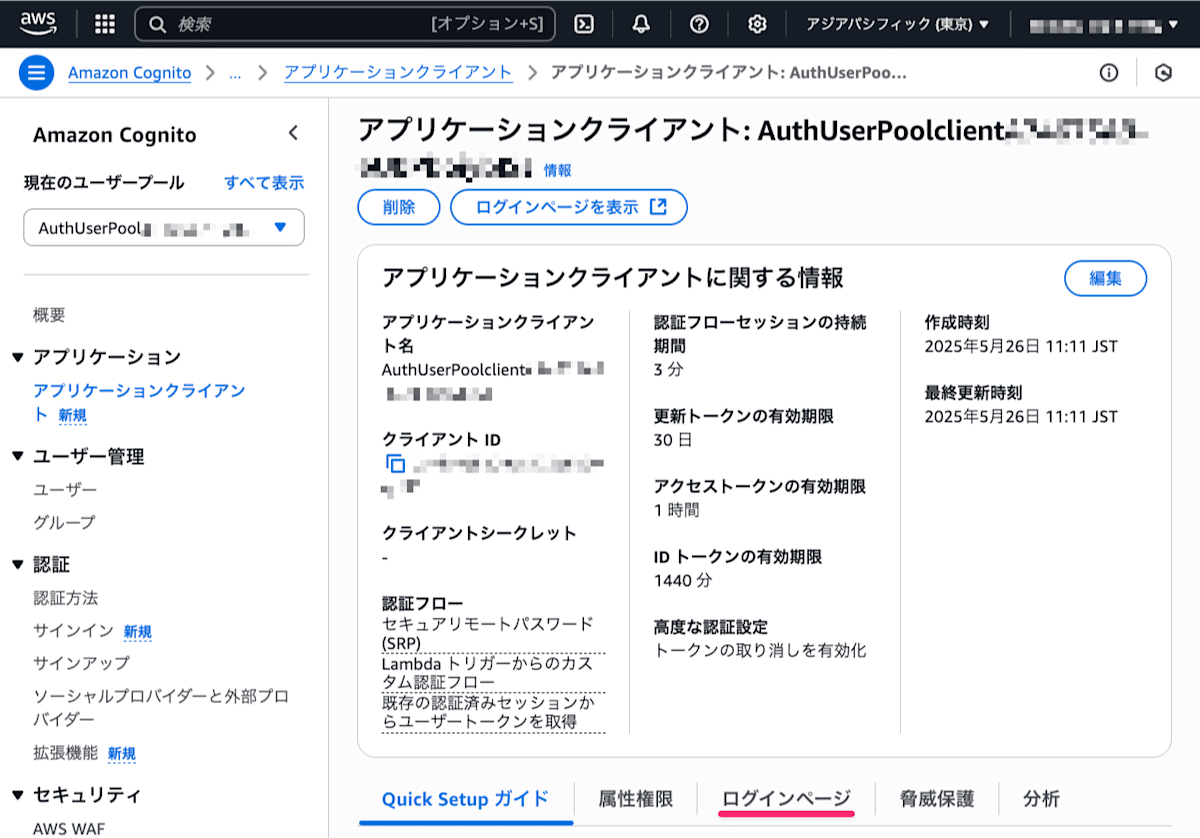Launch CloudShell from the top bar
The height and width of the screenshot is (838, 1200).
tap(586, 24)
